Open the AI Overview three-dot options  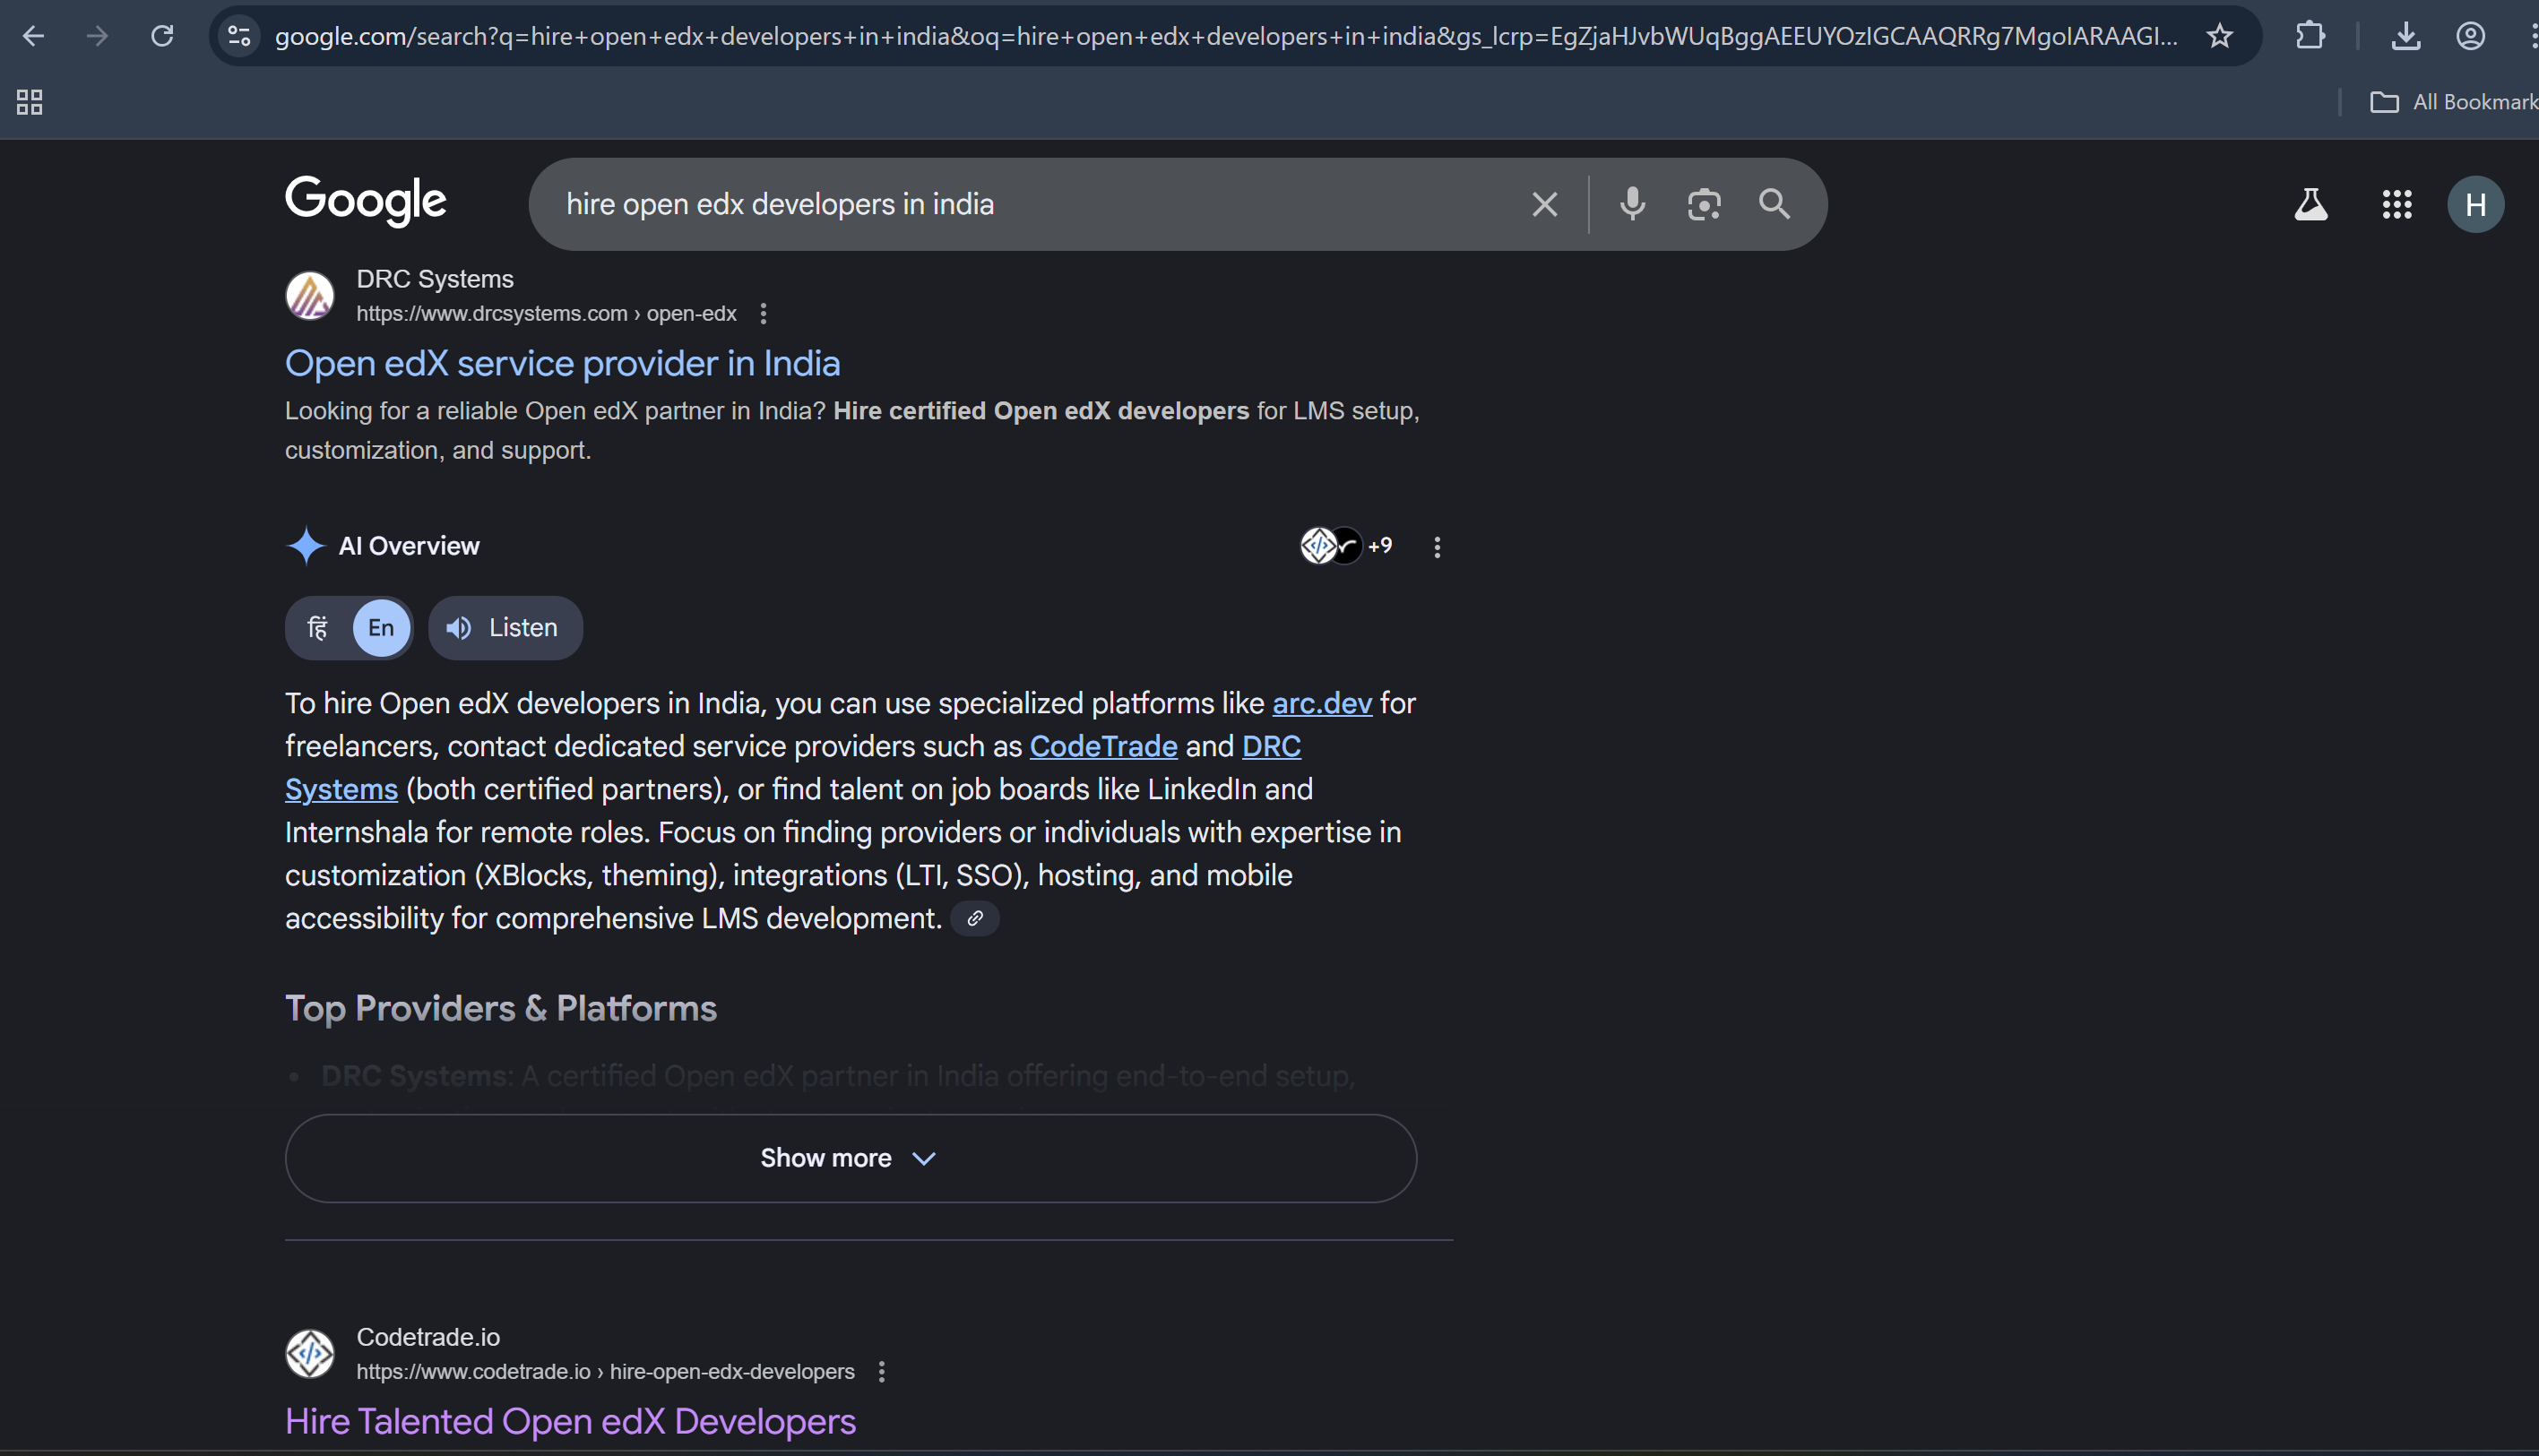pyautogui.click(x=1437, y=546)
